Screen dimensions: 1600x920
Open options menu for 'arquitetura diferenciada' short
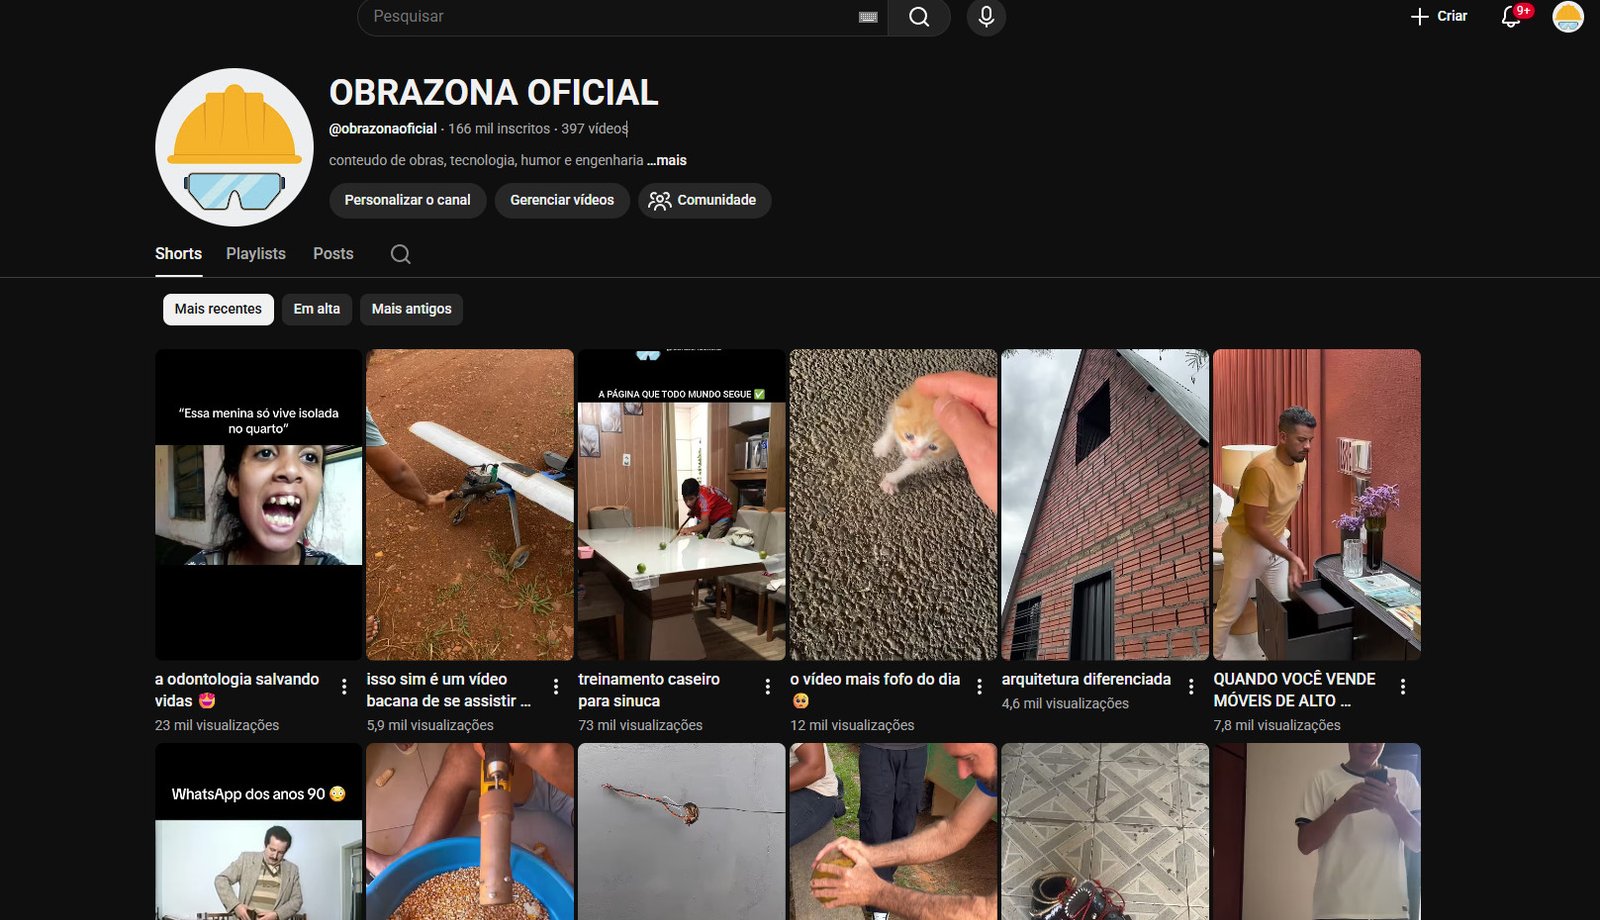(1191, 686)
